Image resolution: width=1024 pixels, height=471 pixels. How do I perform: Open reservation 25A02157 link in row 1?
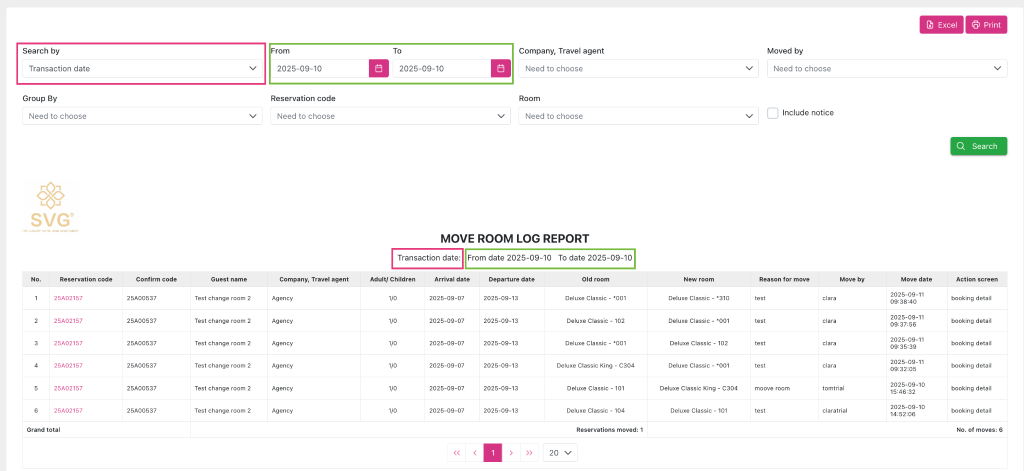point(68,299)
